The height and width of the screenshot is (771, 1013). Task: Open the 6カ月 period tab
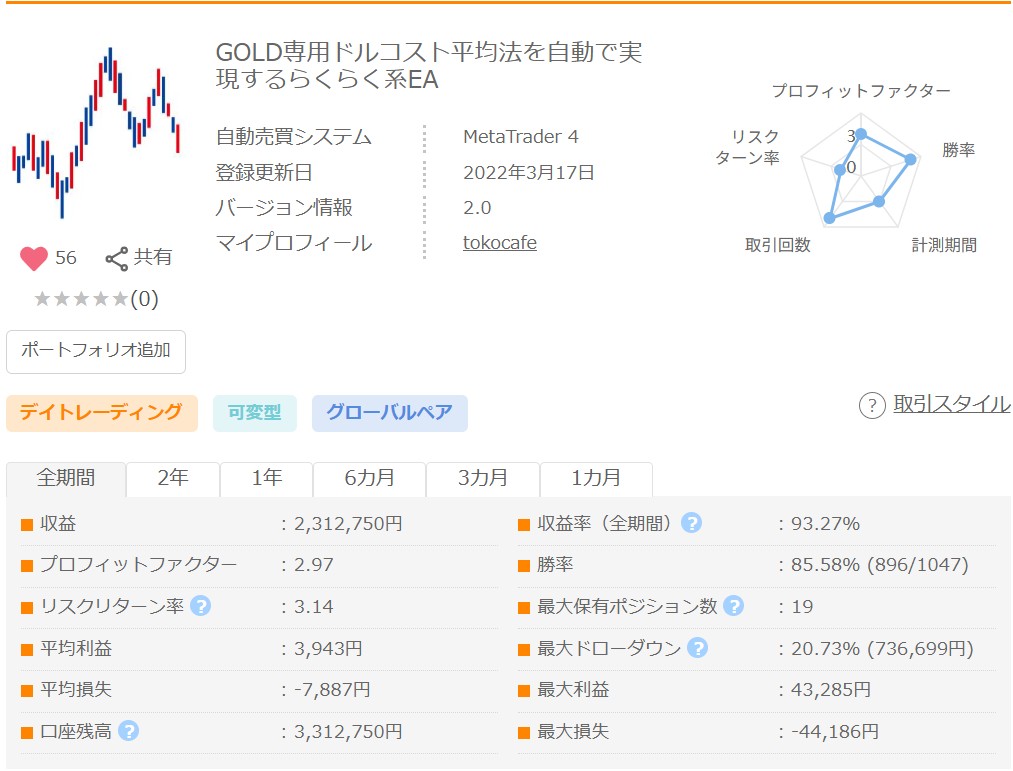[369, 479]
